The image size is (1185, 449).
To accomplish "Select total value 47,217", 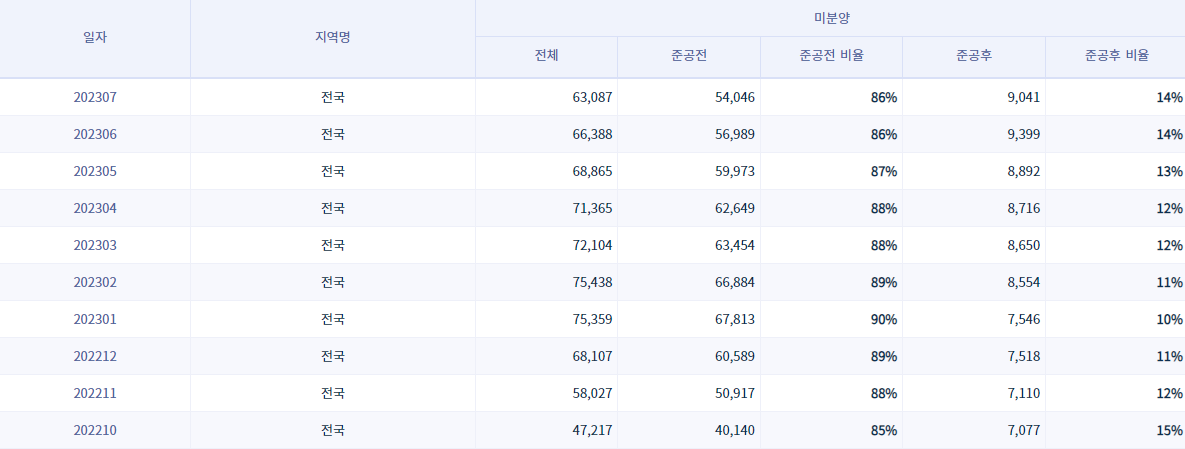I will pos(592,430).
